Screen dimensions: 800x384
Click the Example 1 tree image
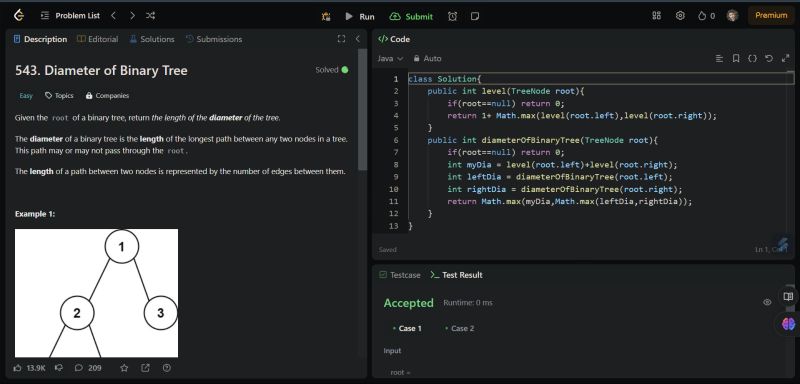point(96,293)
